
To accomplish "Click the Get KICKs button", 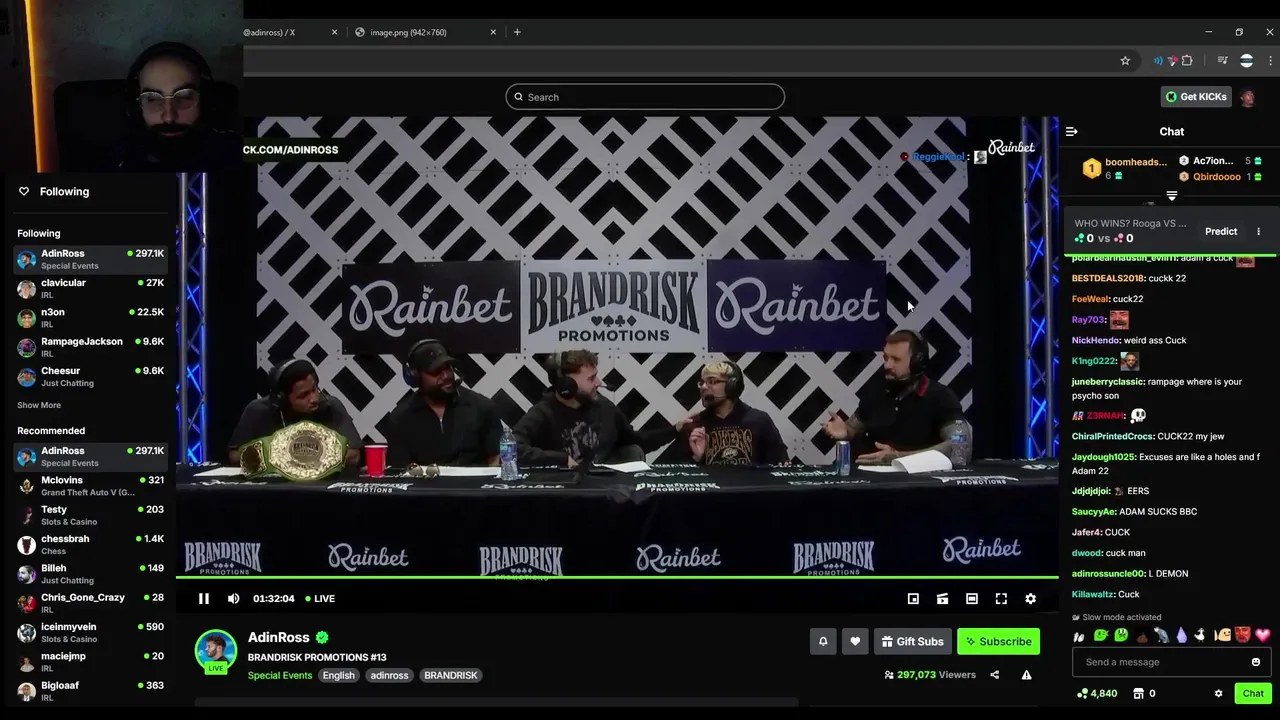I will tap(1196, 97).
